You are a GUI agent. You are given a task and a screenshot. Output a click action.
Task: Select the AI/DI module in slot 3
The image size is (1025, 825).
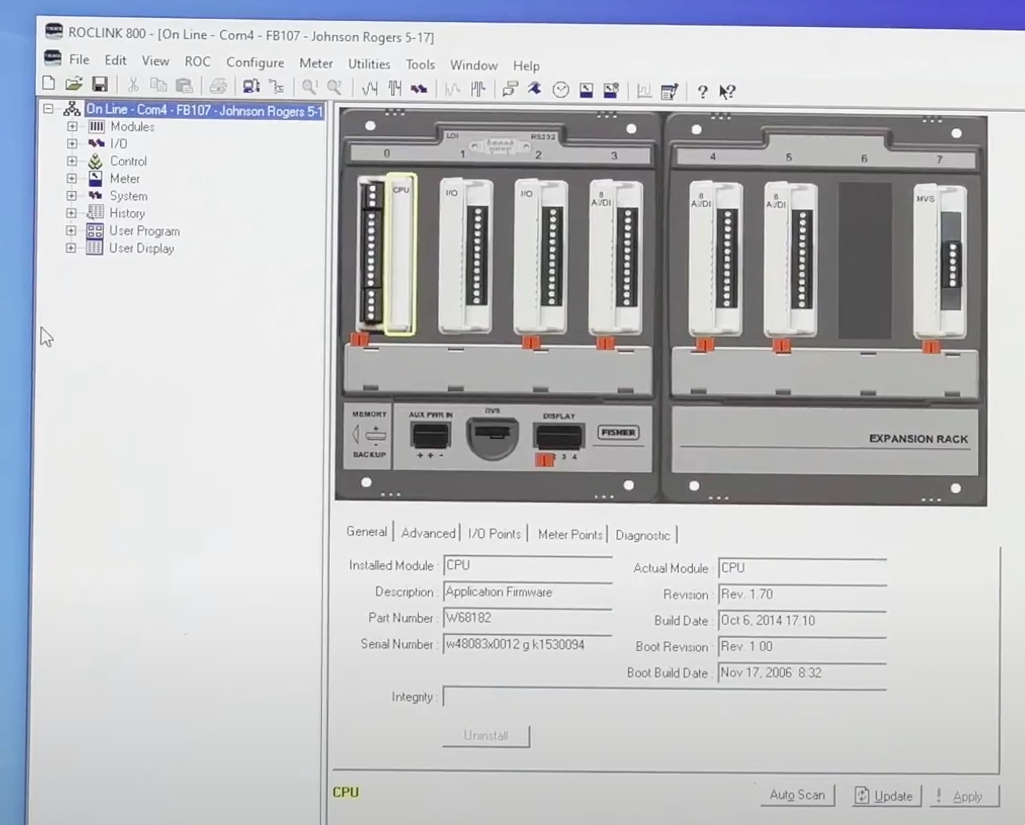click(615, 258)
